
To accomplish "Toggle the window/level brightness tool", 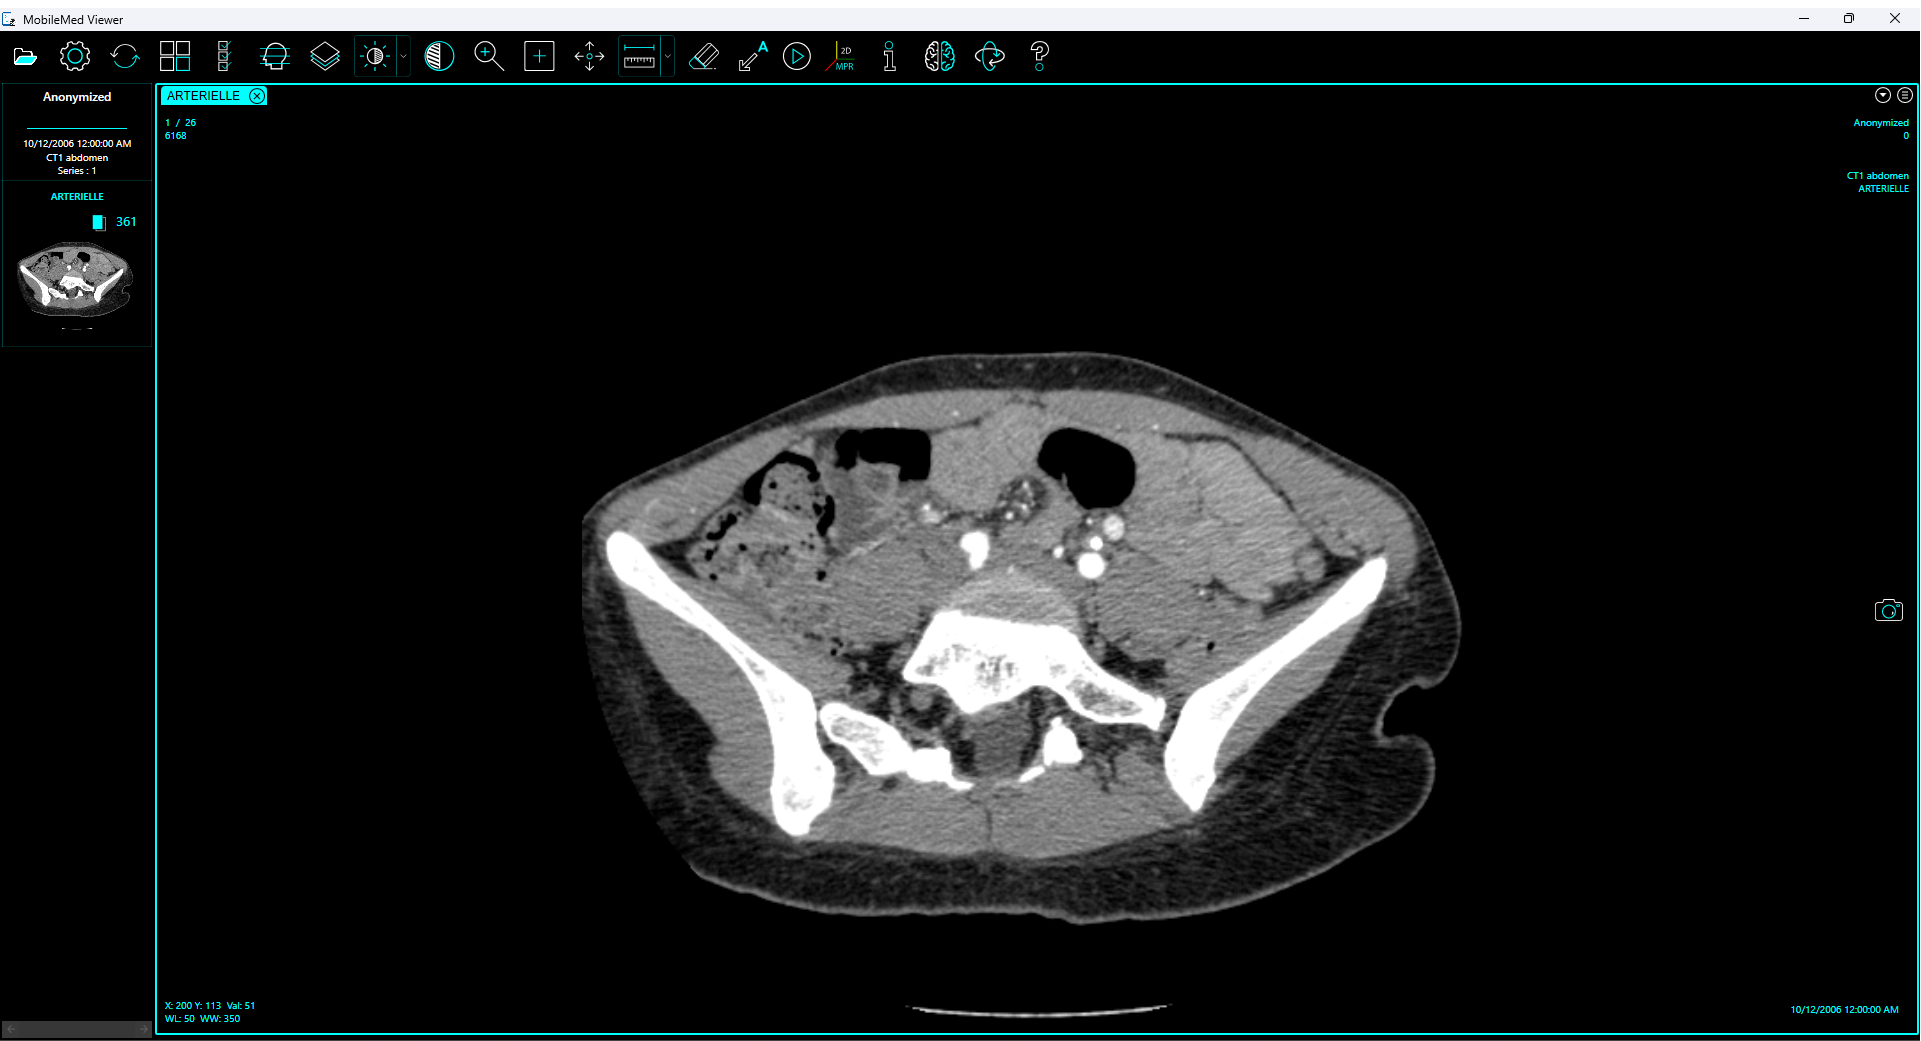I will [373, 56].
